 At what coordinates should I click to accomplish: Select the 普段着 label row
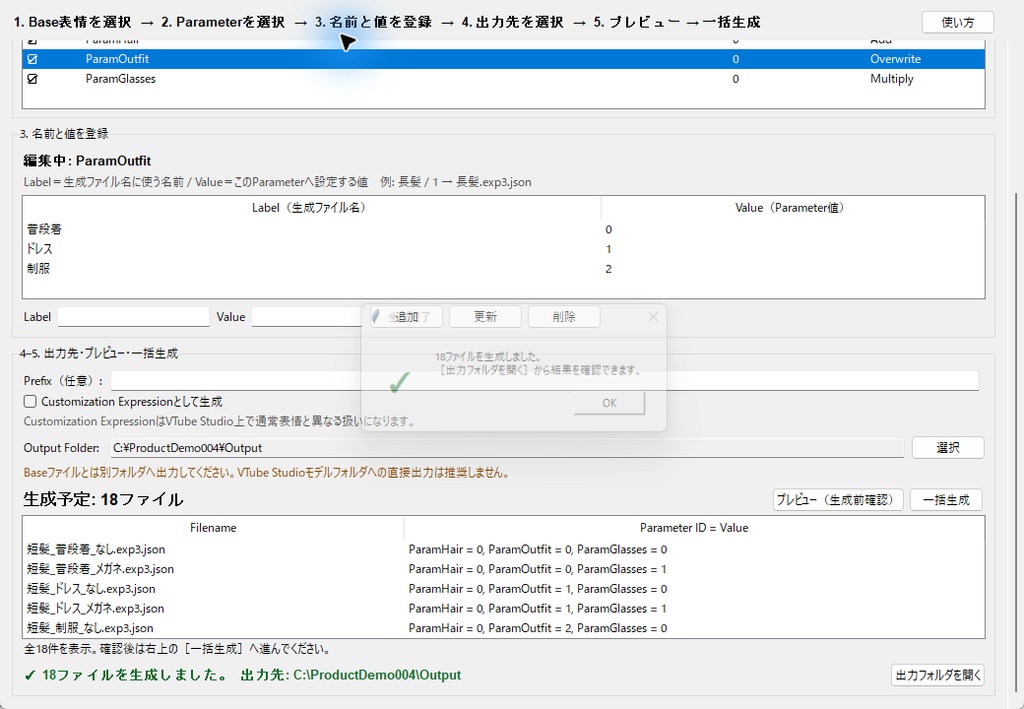pyautogui.click(x=504, y=229)
